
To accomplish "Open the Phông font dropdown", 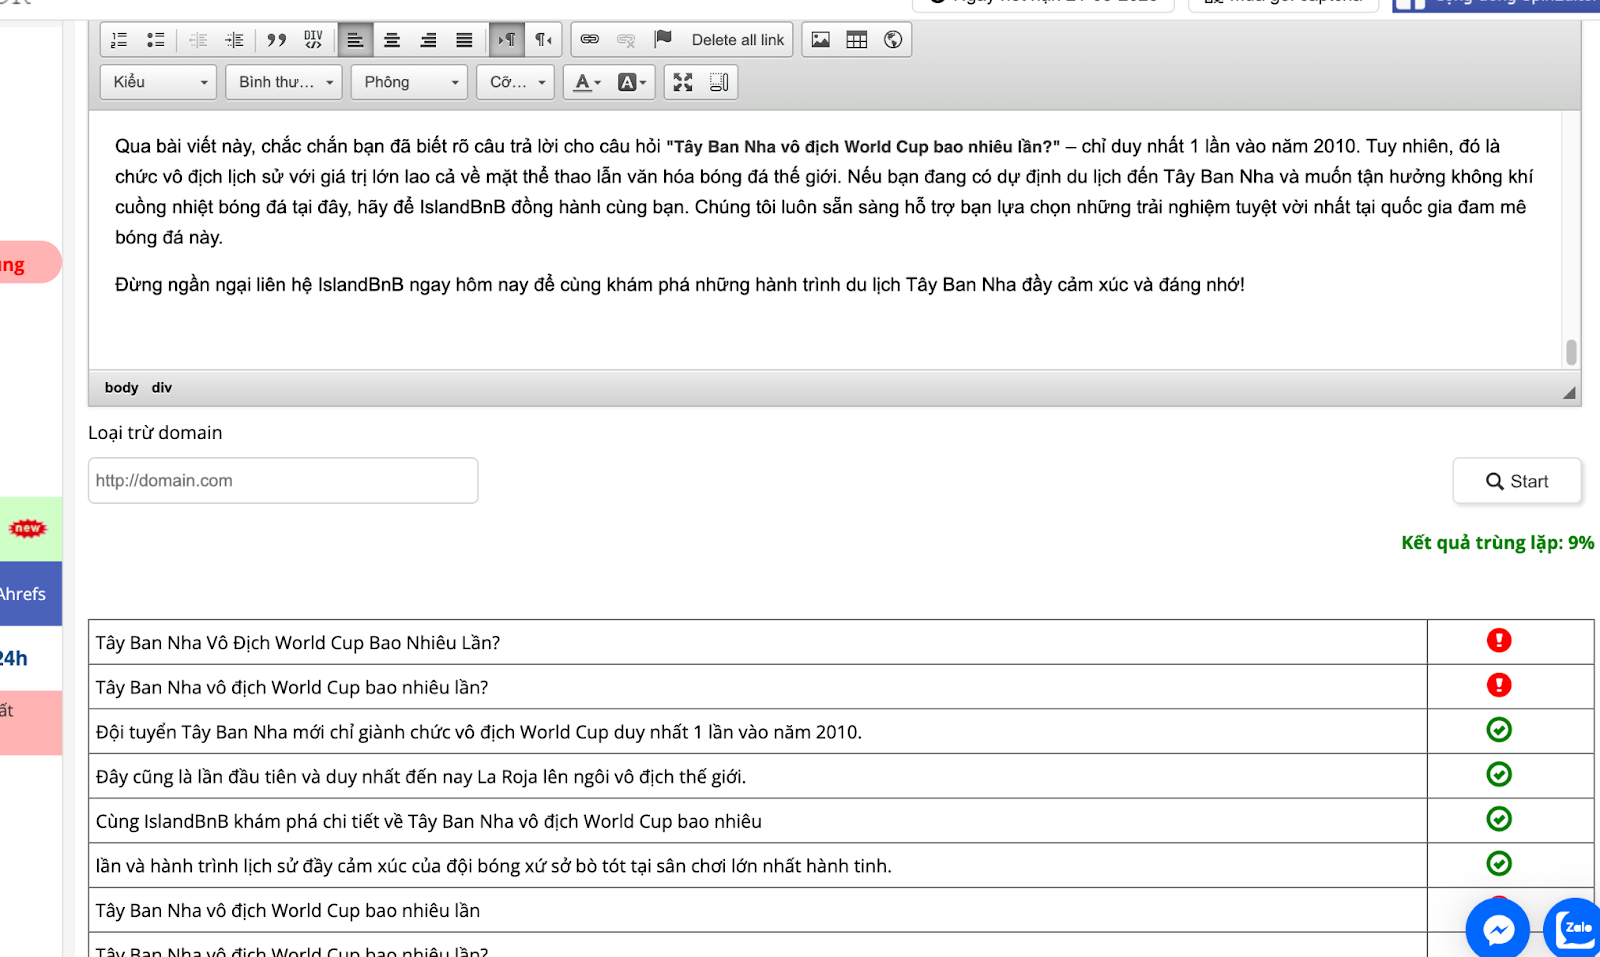I will [x=410, y=82].
